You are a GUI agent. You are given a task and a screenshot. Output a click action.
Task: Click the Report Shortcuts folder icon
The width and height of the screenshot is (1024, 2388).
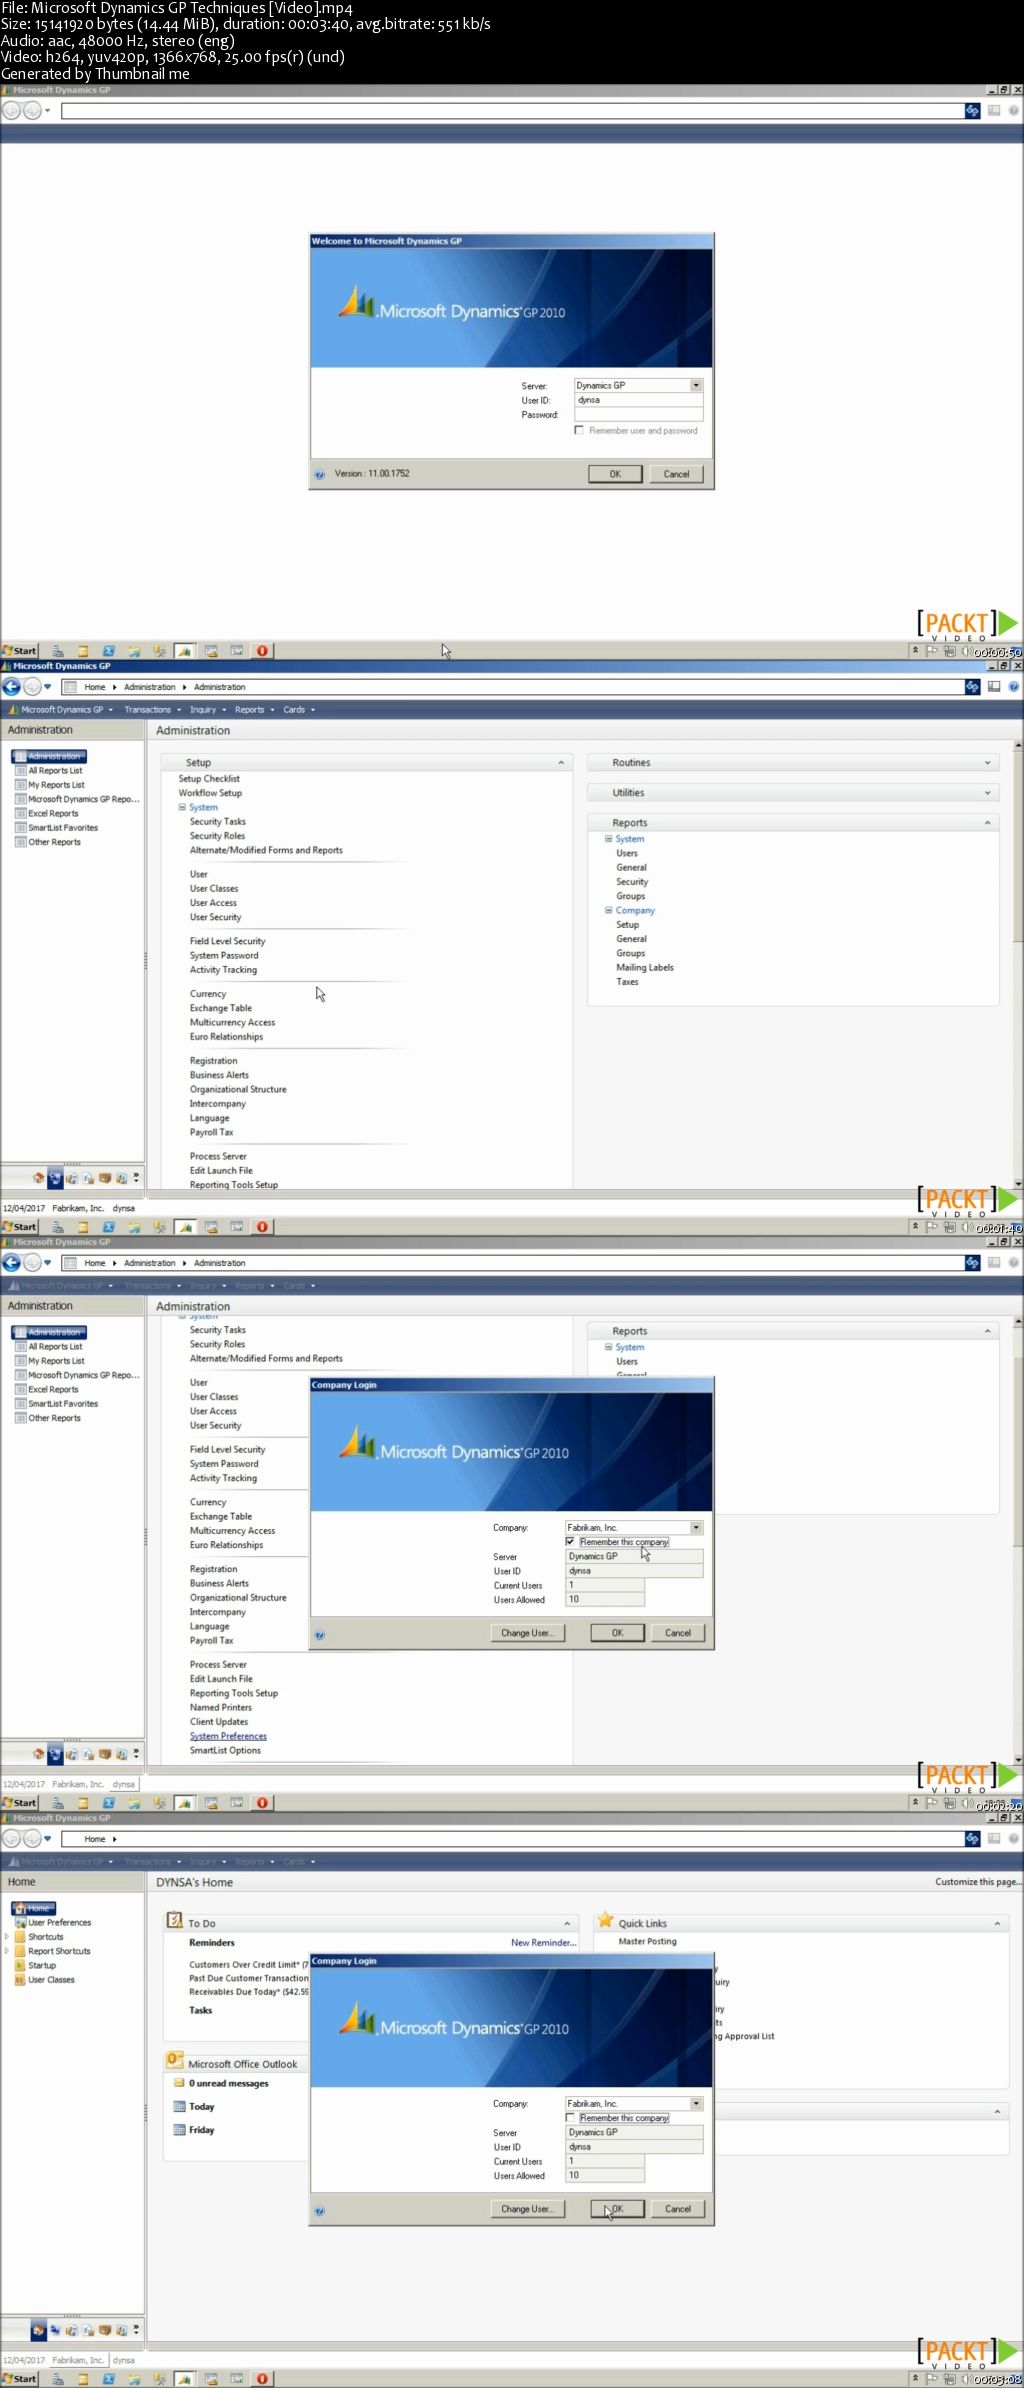(x=20, y=1951)
